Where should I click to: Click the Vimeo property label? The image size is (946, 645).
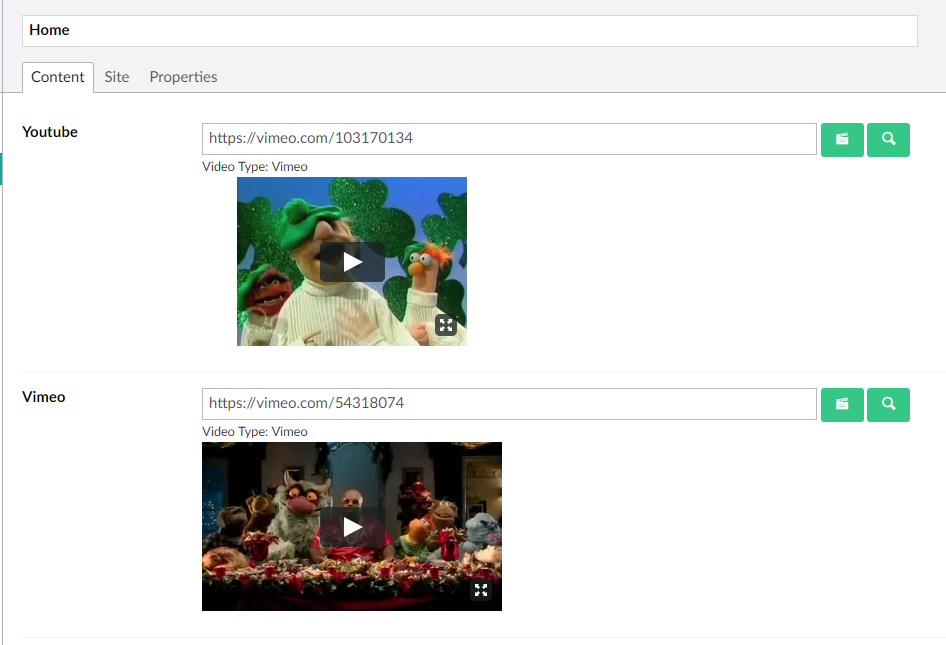[x=43, y=397]
